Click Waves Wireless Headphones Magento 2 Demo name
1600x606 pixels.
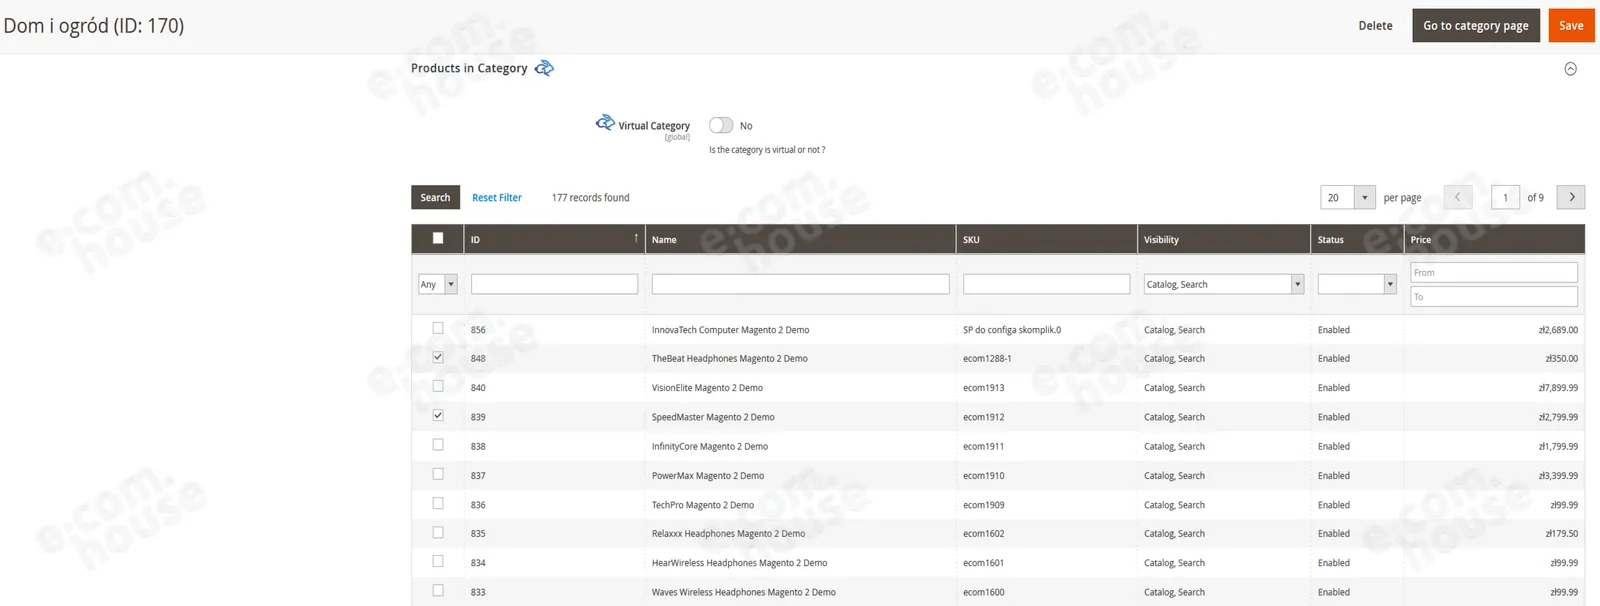coord(744,592)
